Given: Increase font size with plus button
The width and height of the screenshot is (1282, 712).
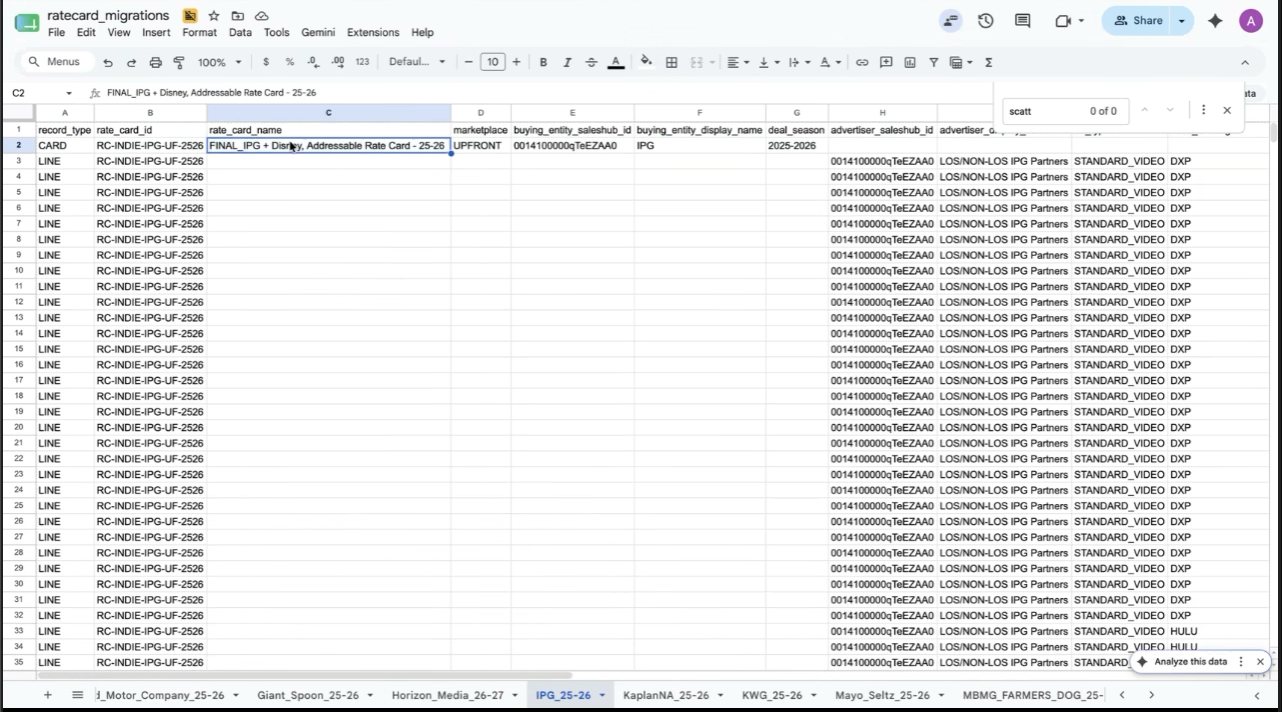Looking at the screenshot, I should [516, 62].
